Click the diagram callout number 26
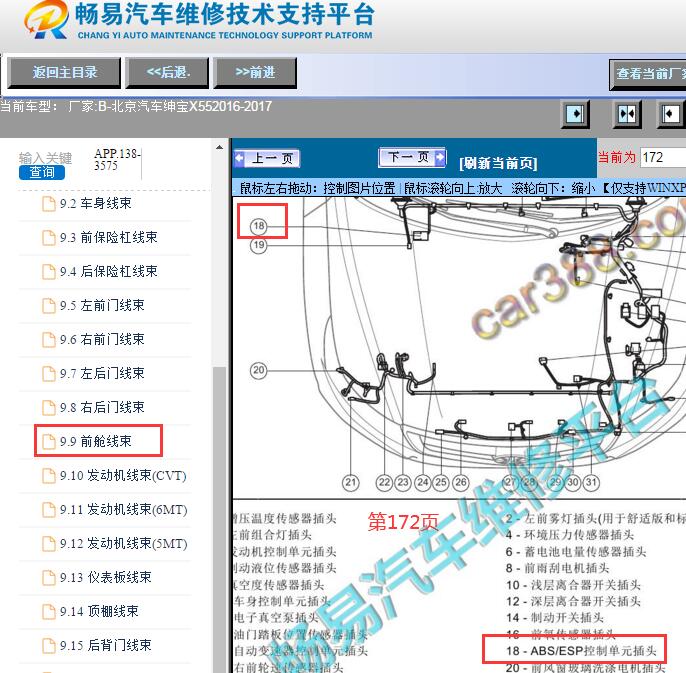Viewport: 686px width, 673px height. (x=460, y=483)
